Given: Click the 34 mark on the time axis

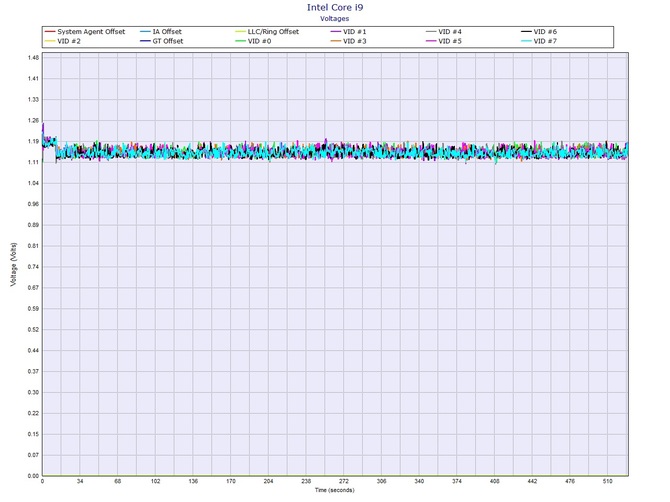Looking at the screenshot, I should tap(80, 481).
